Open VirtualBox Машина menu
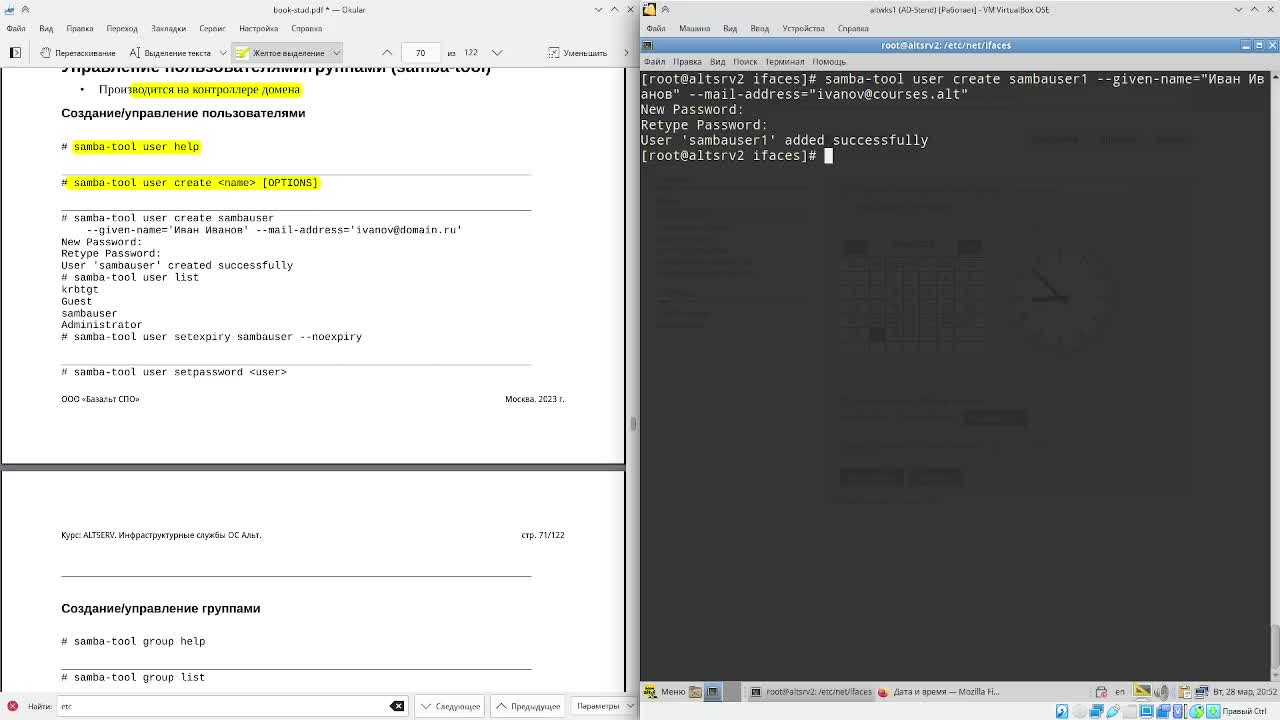This screenshot has height=720, width=1280. pyautogui.click(x=694, y=28)
